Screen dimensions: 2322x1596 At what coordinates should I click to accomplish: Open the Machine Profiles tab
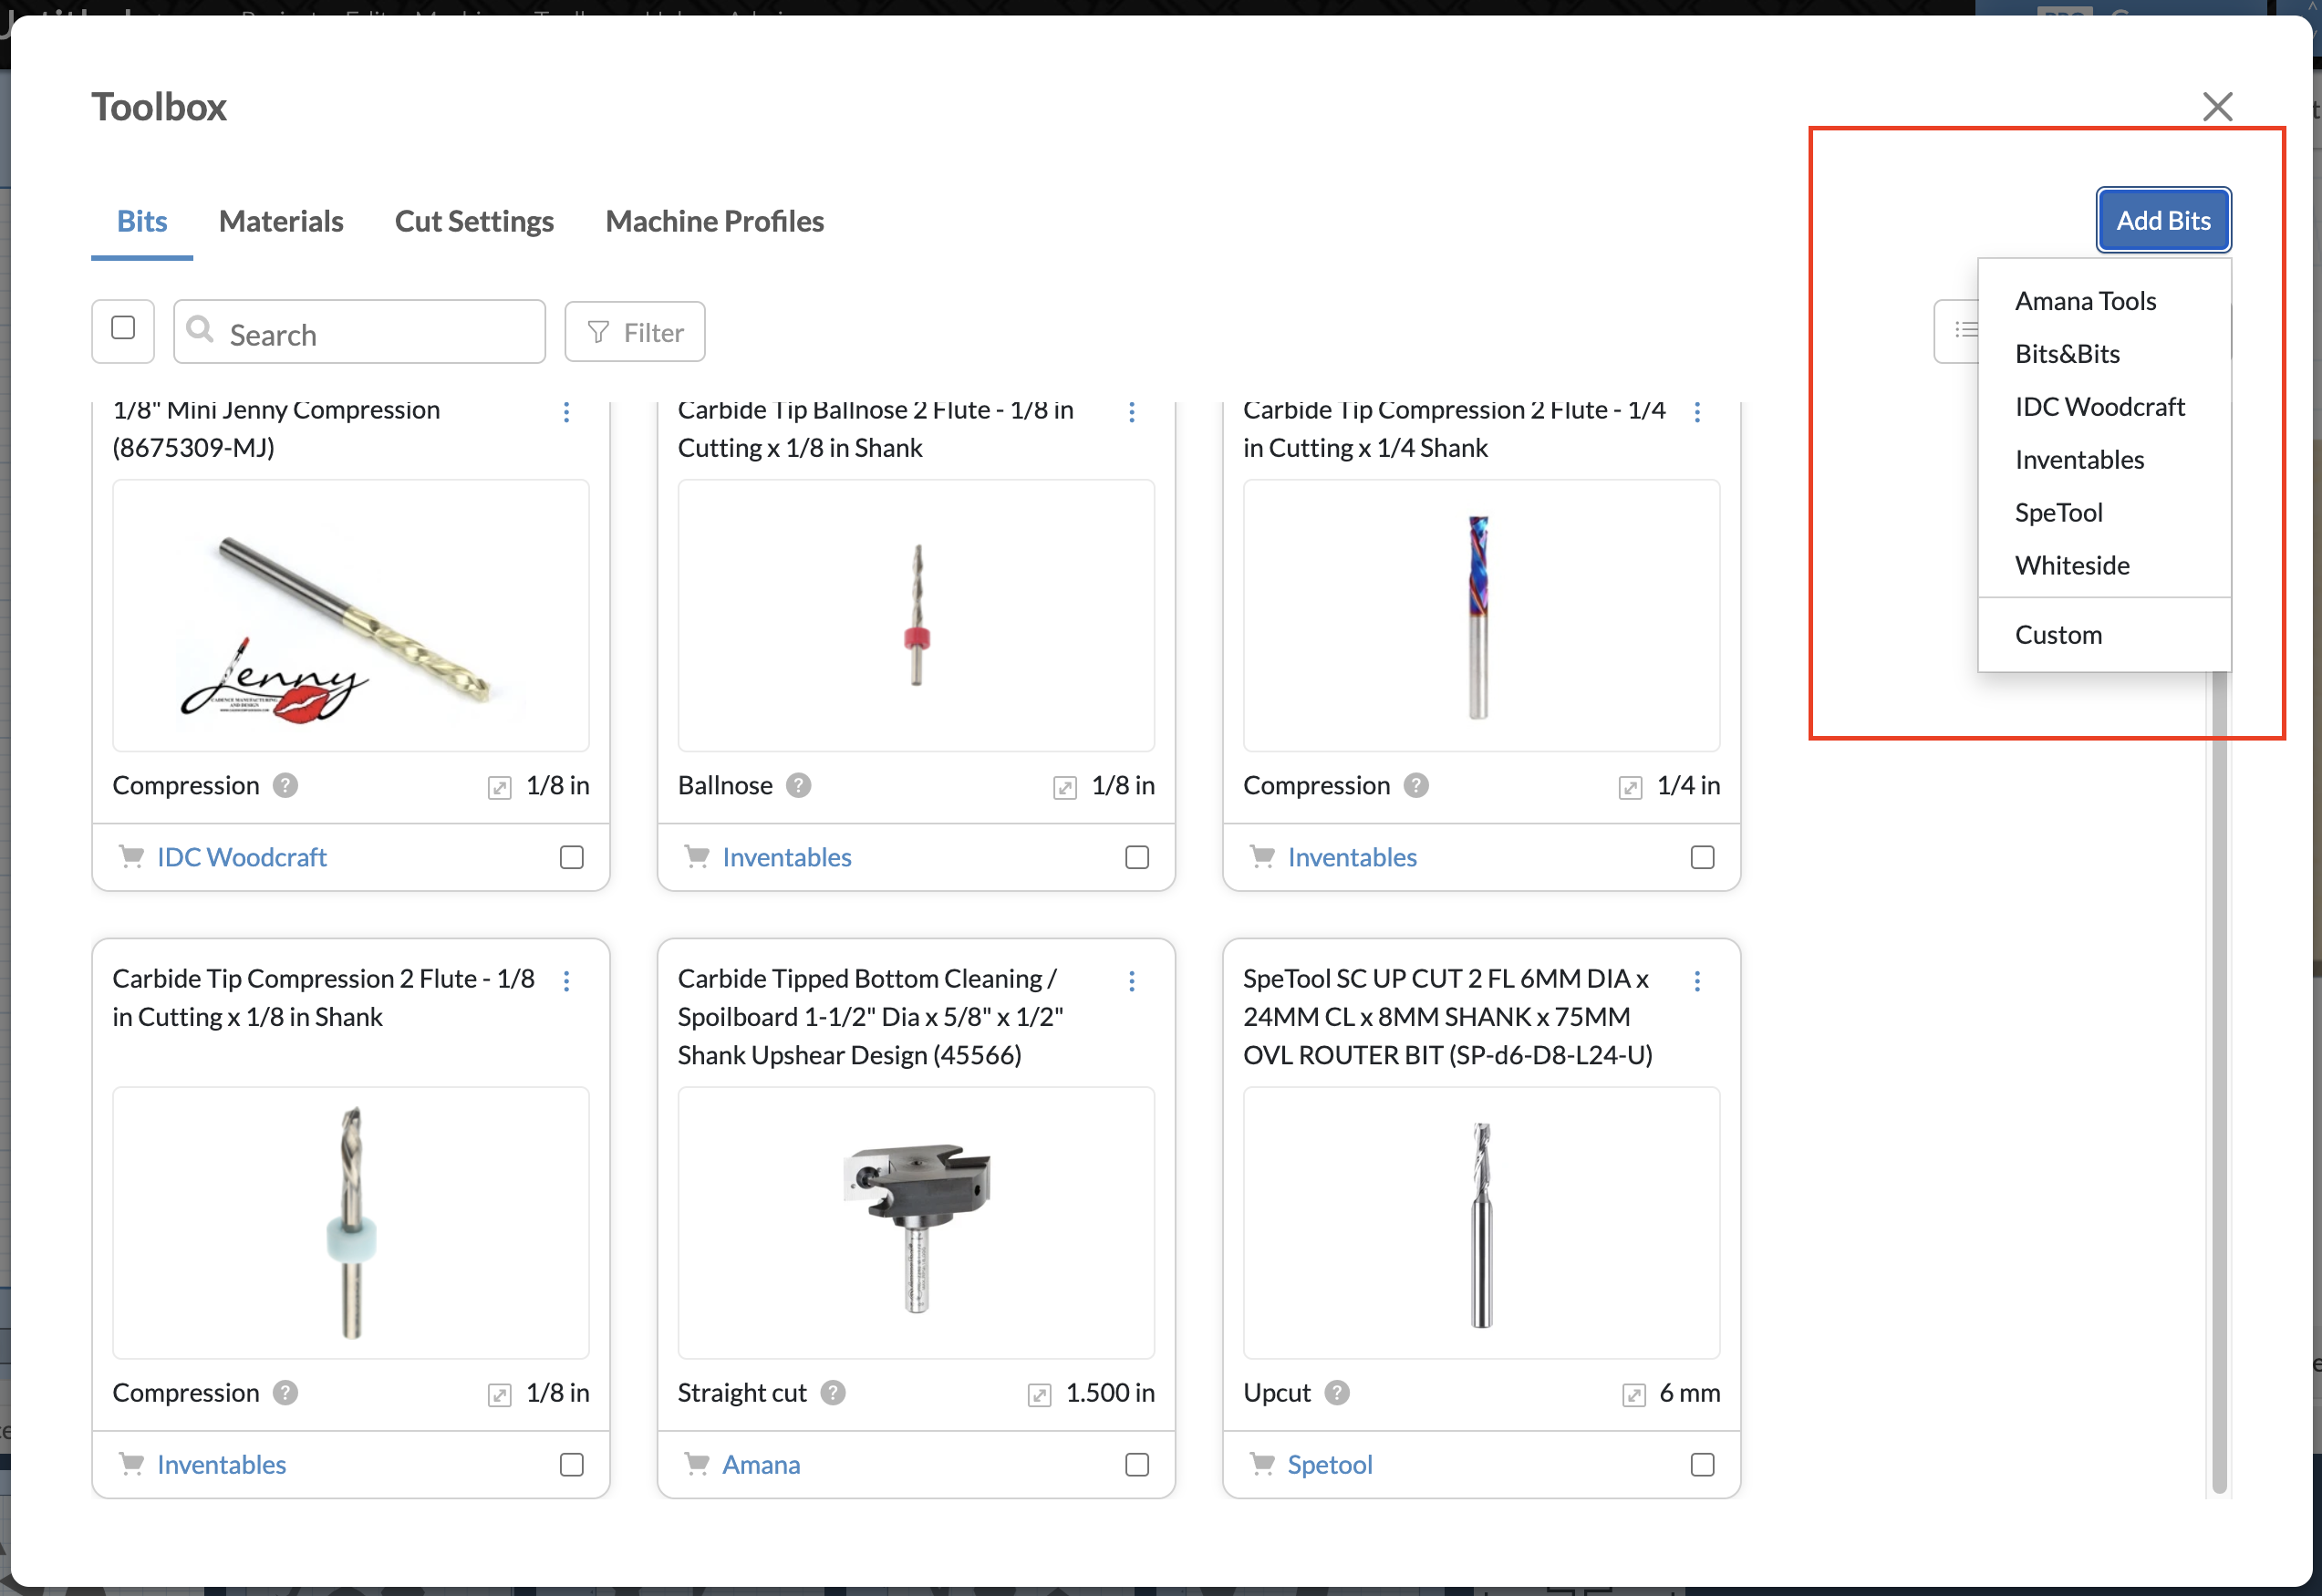point(713,221)
